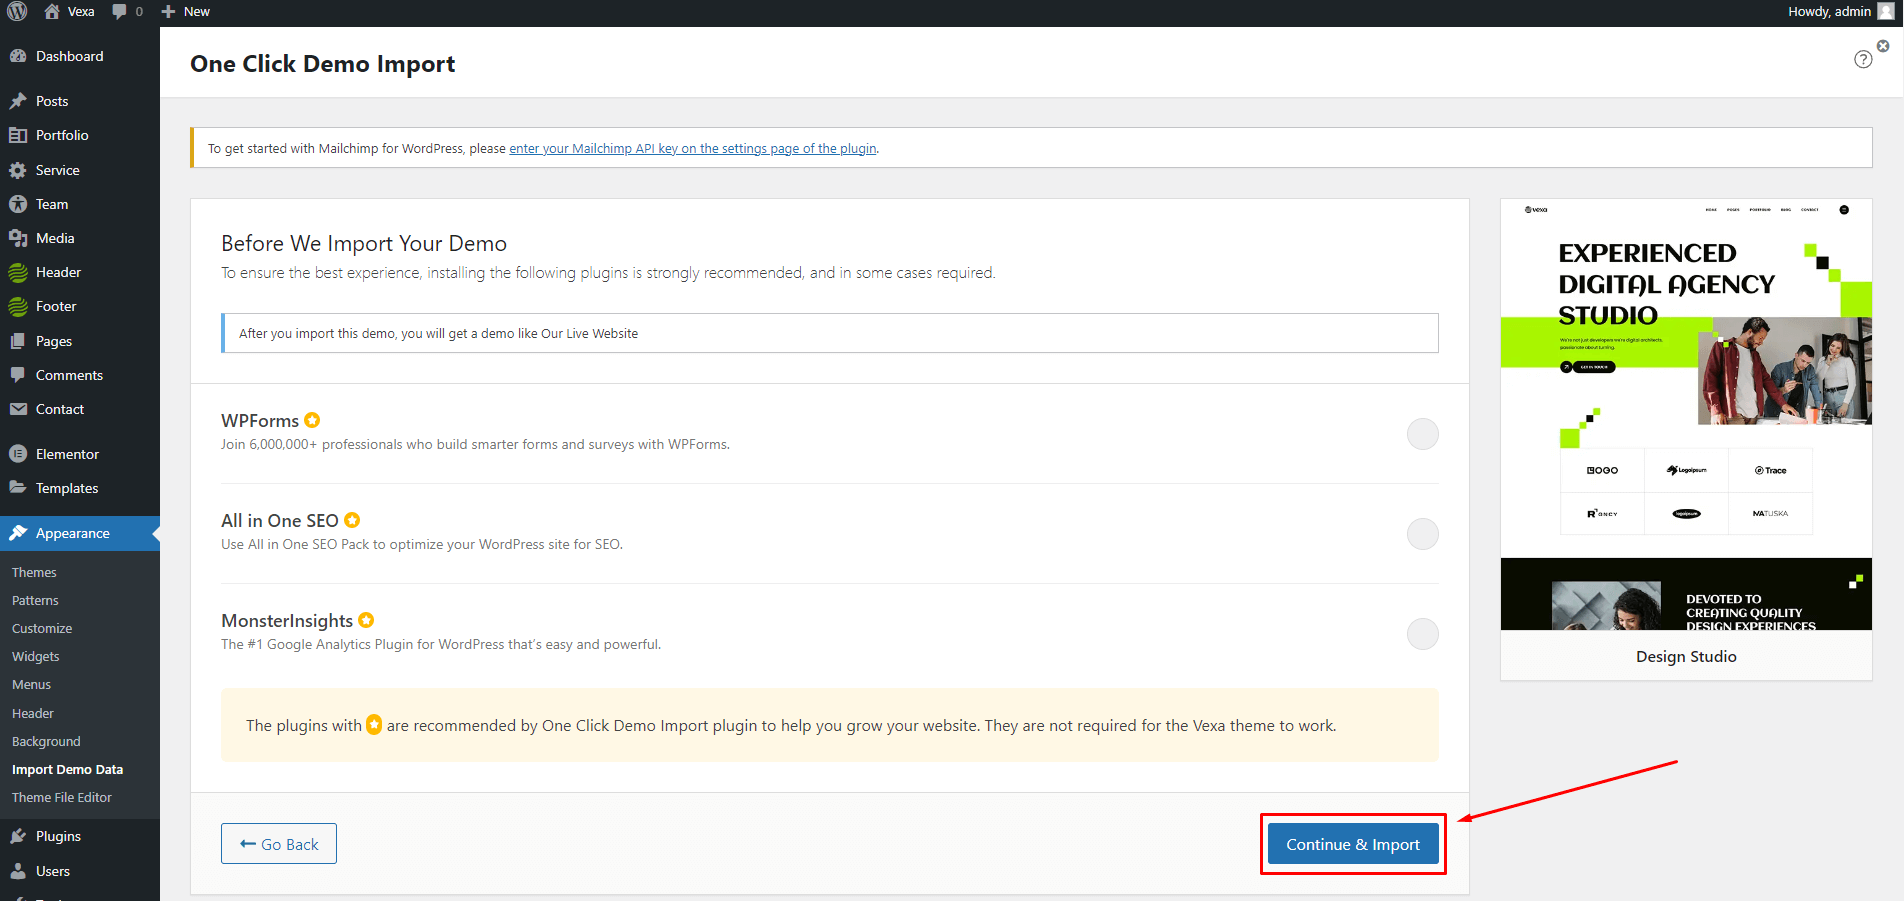Open Theme File Editor submenu item
The image size is (1904, 901).
(62, 798)
